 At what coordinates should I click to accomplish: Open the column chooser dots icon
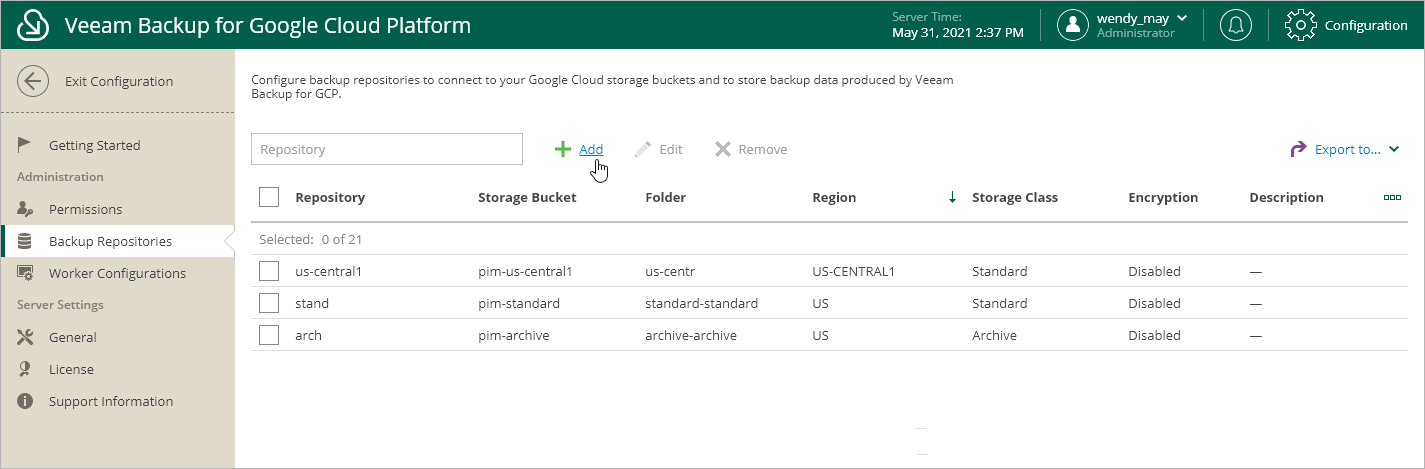point(1392,197)
